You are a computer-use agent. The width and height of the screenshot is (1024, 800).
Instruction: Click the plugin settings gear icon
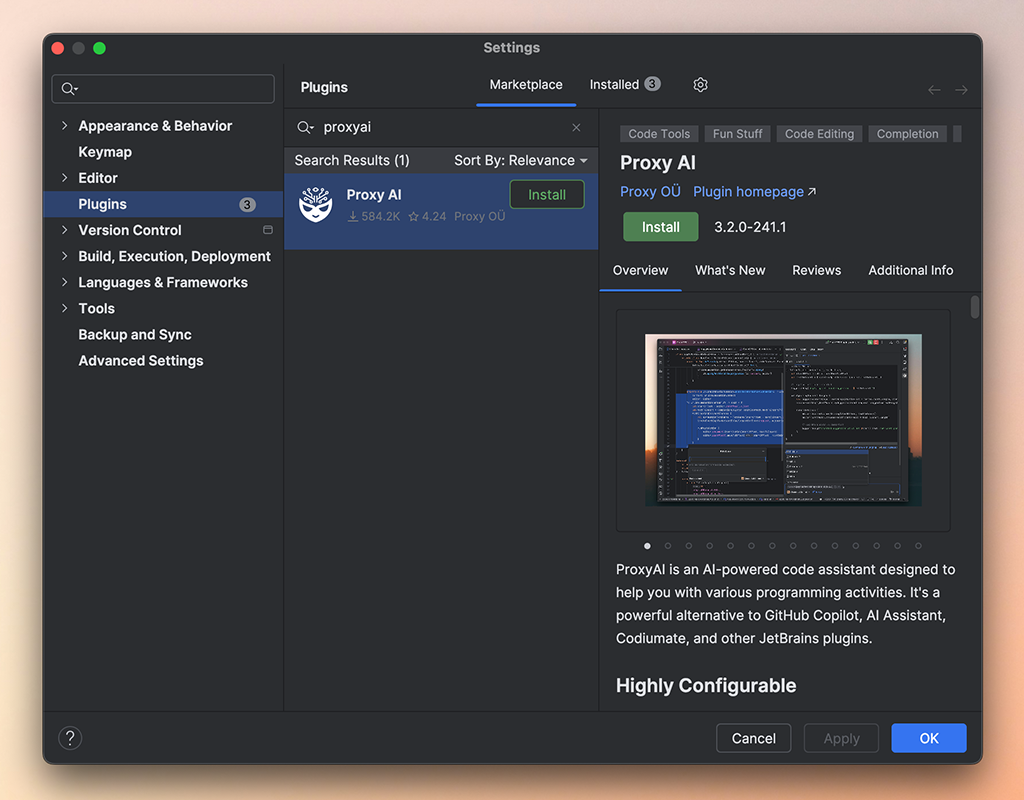point(700,85)
